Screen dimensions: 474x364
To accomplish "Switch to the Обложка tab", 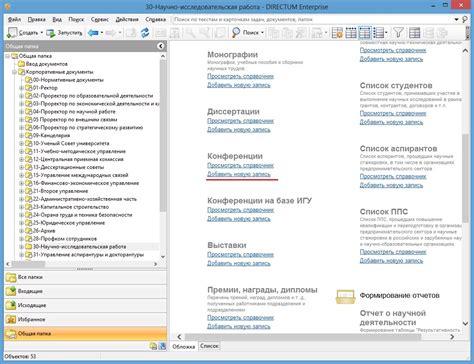I will (x=184, y=346).
